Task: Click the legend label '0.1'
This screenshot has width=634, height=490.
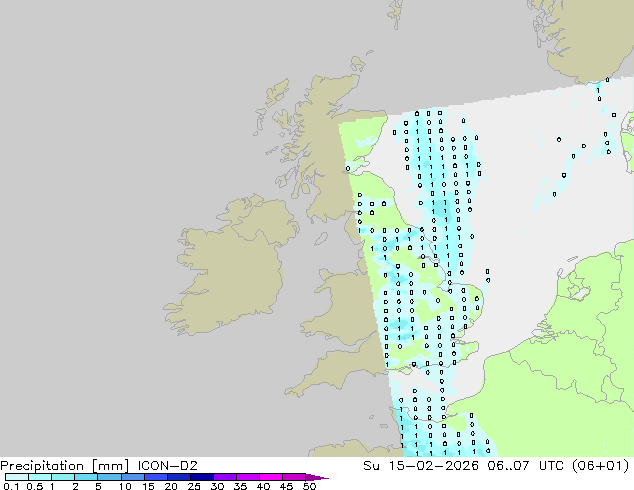Action: click(x=11, y=486)
